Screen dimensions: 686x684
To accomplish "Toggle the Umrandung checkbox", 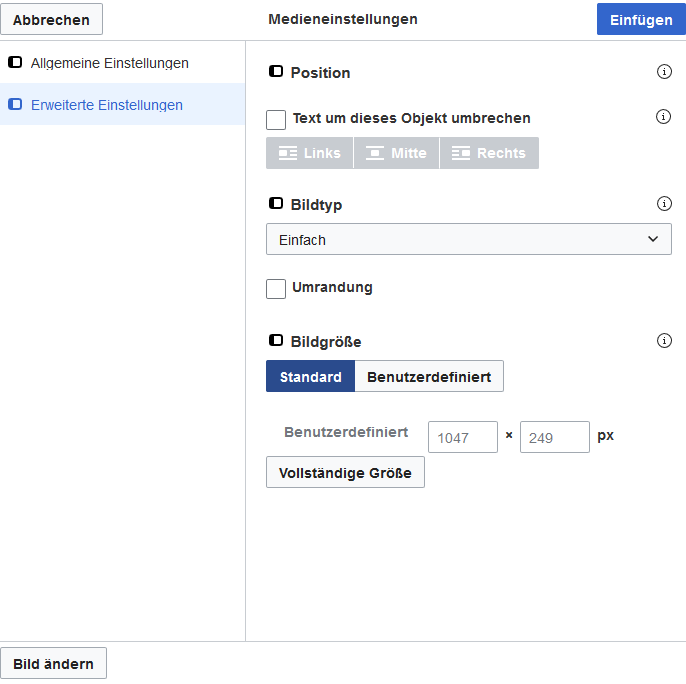I will pyautogui.click(x=276, y=288).
